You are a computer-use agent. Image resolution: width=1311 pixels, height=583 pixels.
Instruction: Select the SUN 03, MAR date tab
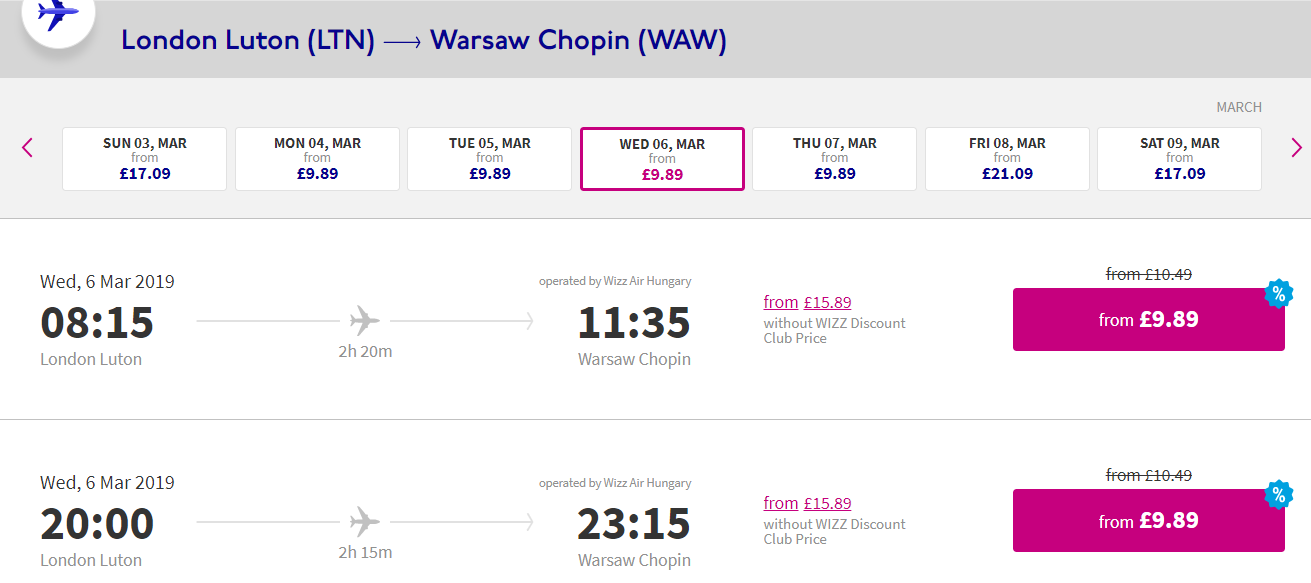tap(145, 158)
